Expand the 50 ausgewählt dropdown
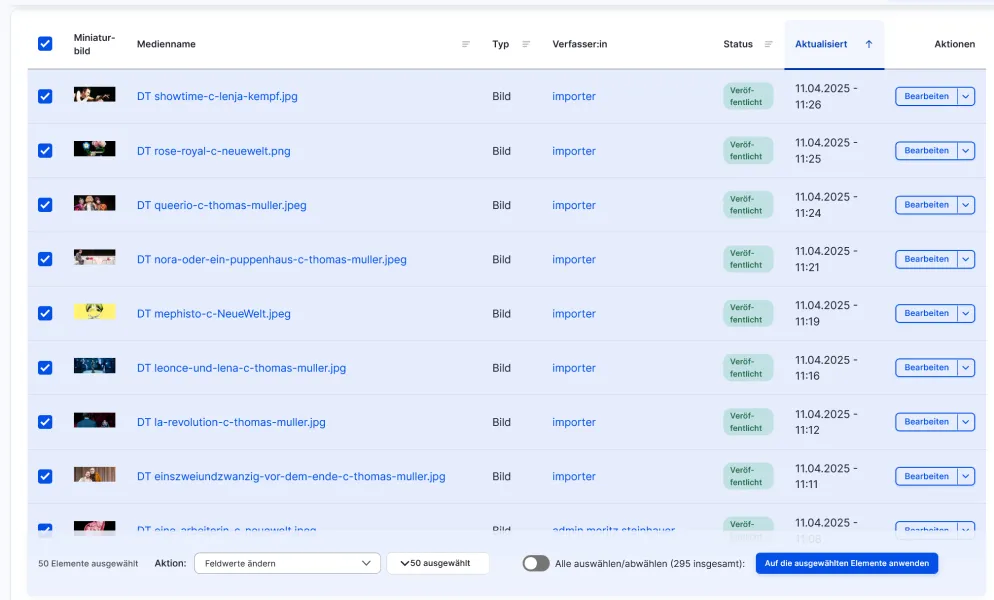Screen dimensions: 994x600 tap(438, 563)
